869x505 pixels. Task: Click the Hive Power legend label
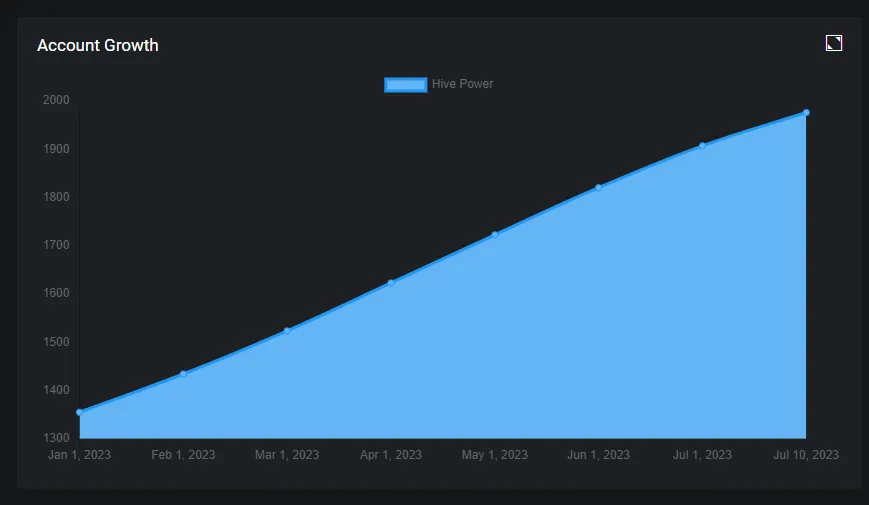coord(462,84)
